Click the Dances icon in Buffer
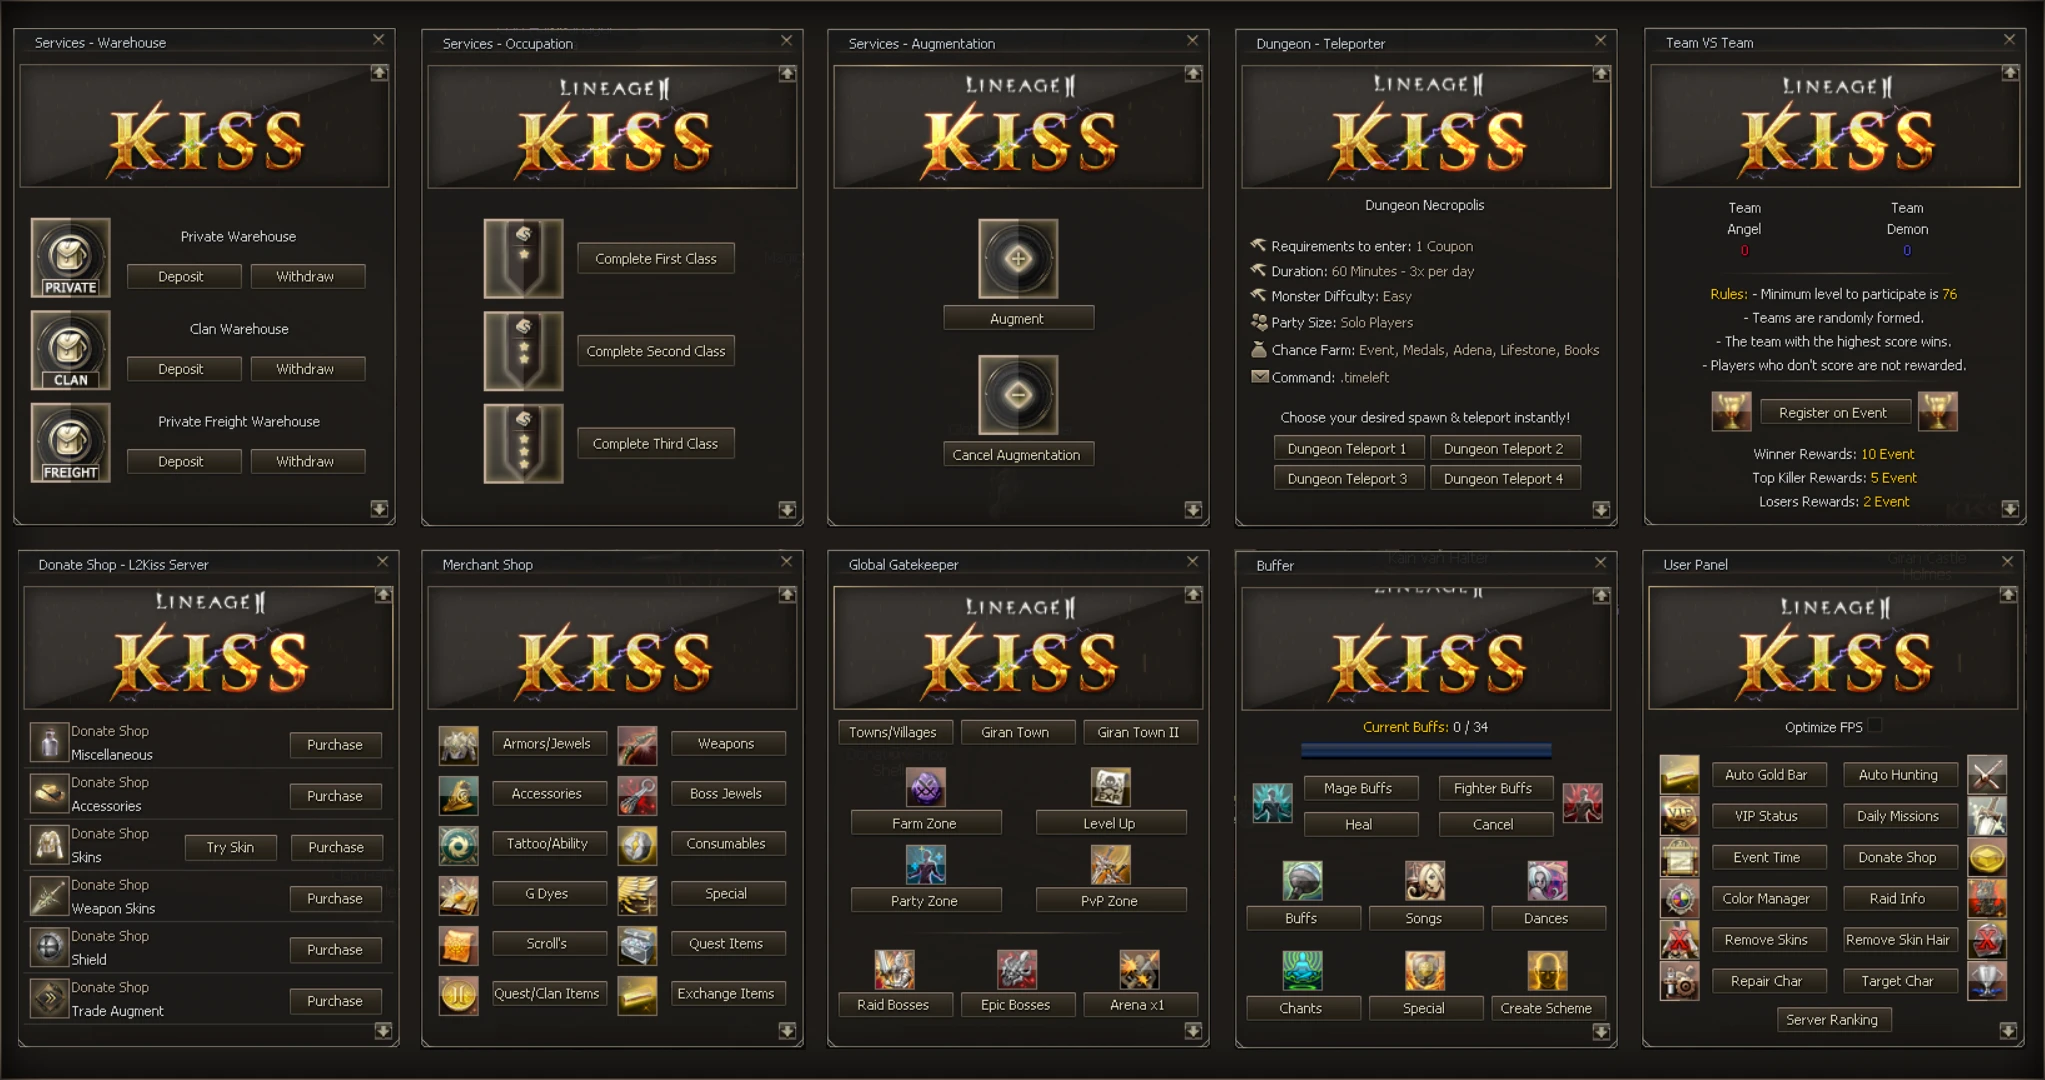This screenshot has width=2045, height=1080. point(1547,881)
